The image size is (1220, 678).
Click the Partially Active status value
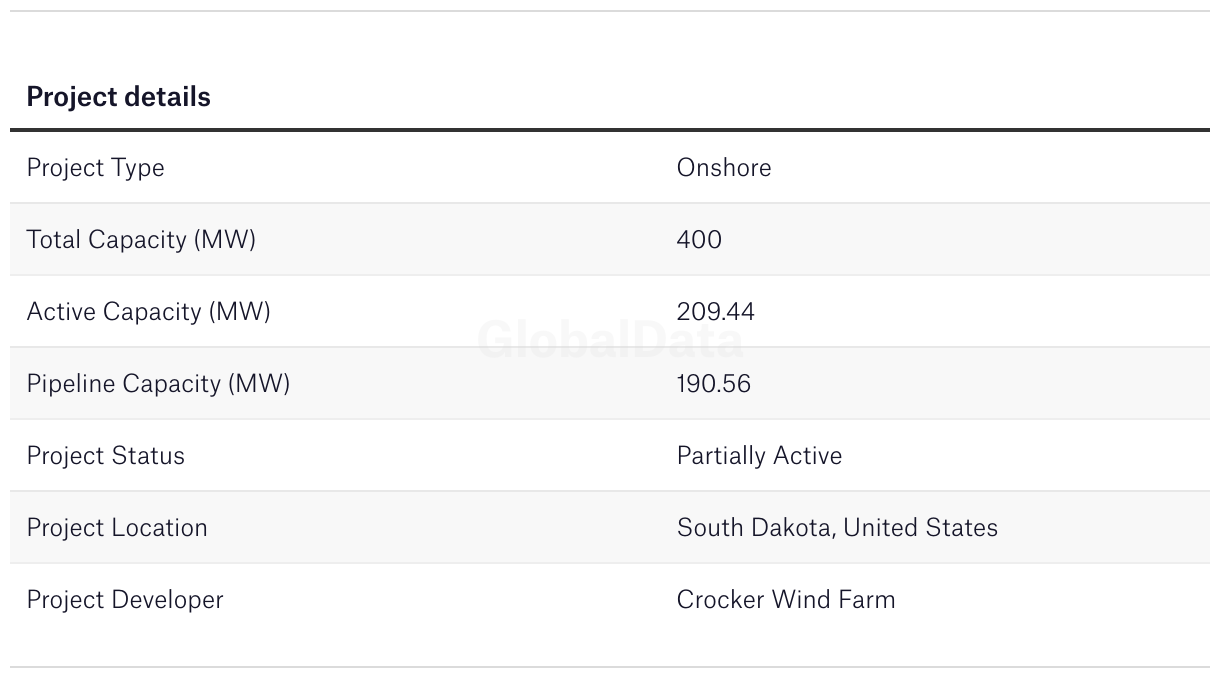point(759,456)
